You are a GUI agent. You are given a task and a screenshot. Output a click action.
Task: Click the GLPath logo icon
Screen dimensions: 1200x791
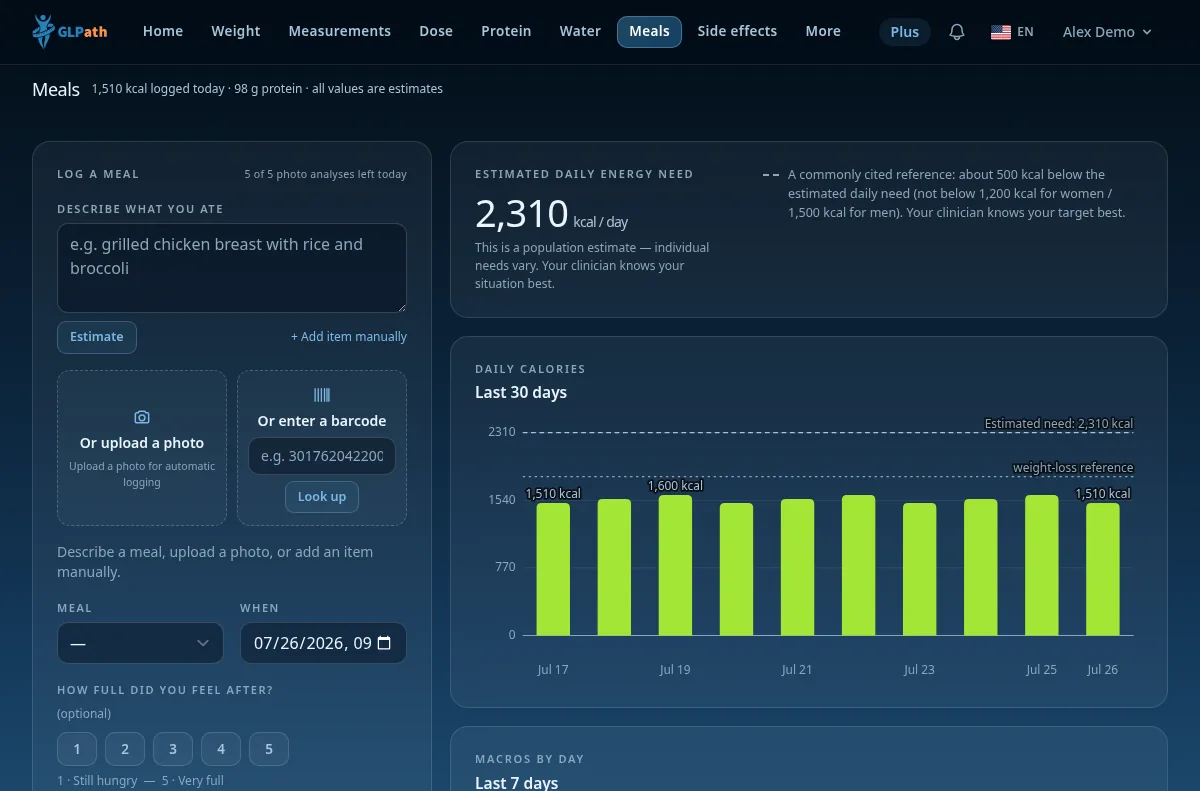43,31
